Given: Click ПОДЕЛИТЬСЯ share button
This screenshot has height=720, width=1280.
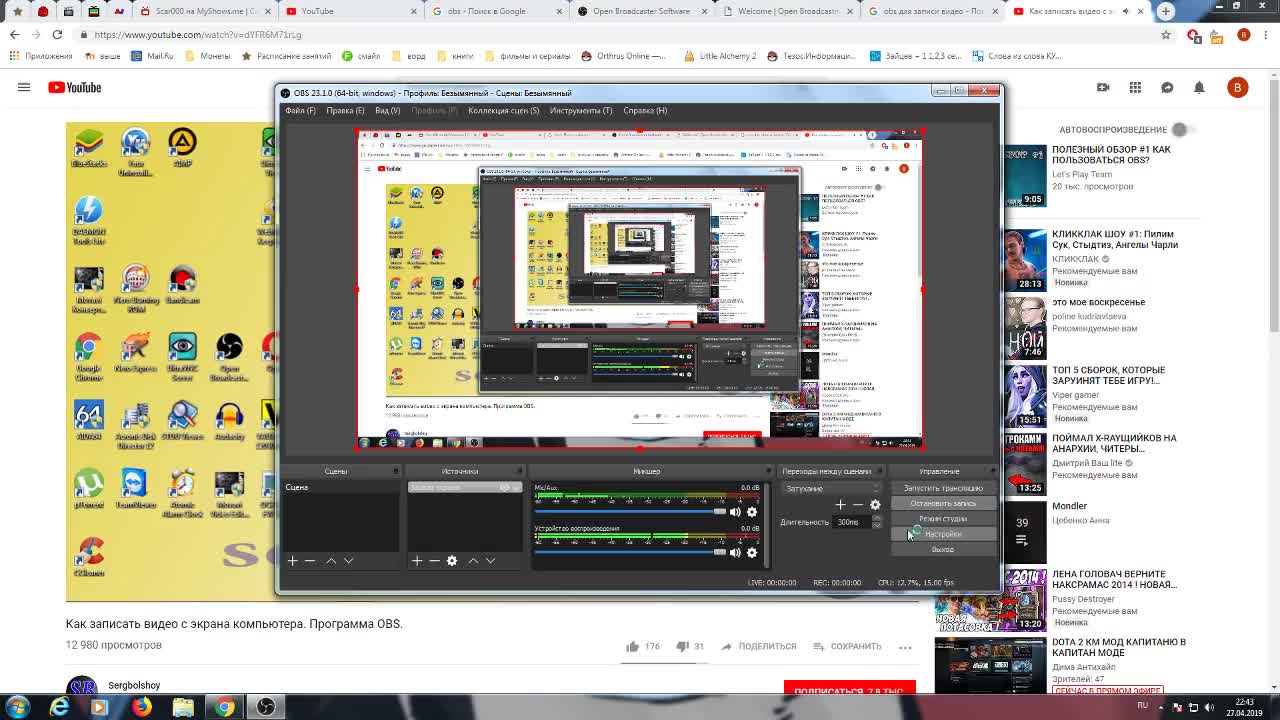Looking at the screenshot, I should [x=758, y=646].
